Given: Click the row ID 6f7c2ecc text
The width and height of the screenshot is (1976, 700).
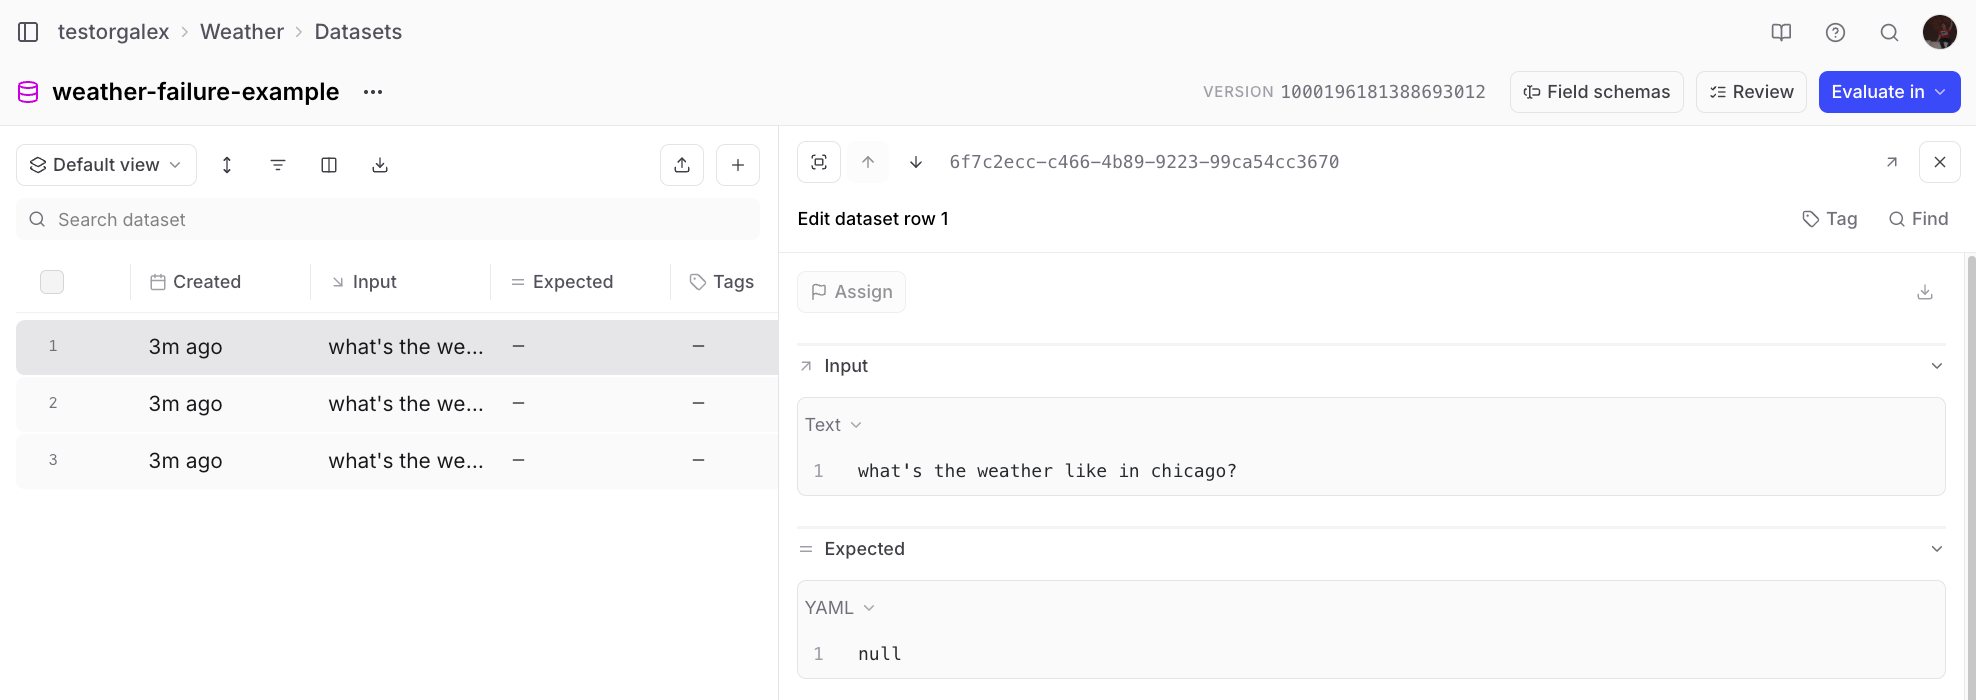Looking at the screenshot, I should coord(1144,162).
